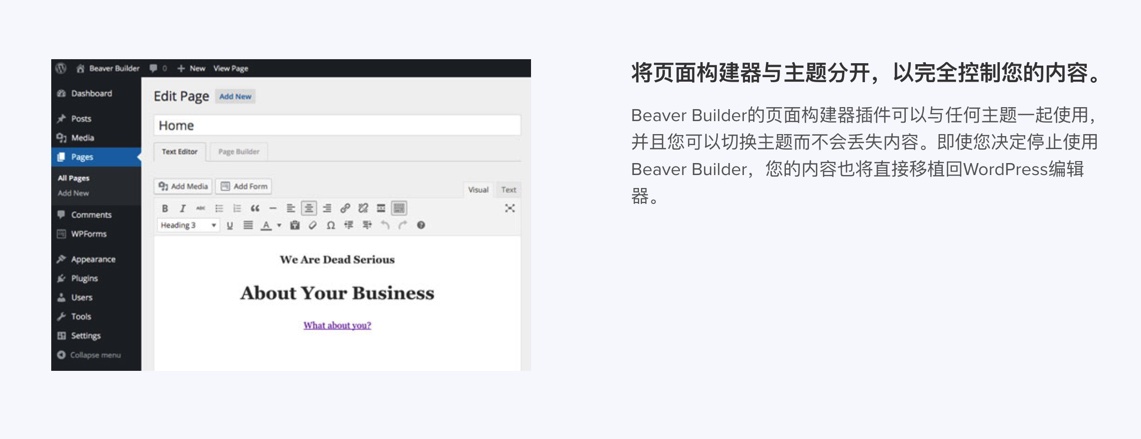Click the remove link icon
Viewport: 1141px width, 439px height.
tap(363, 208)
